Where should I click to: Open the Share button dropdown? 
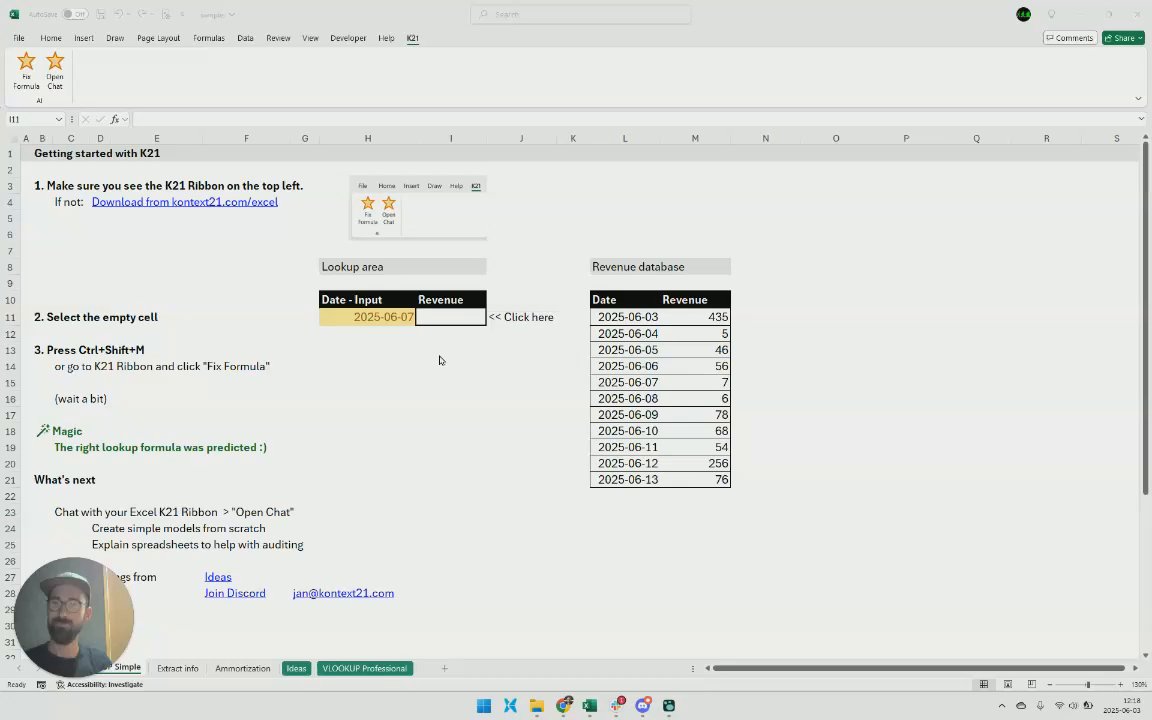[x=1141, y=38]
